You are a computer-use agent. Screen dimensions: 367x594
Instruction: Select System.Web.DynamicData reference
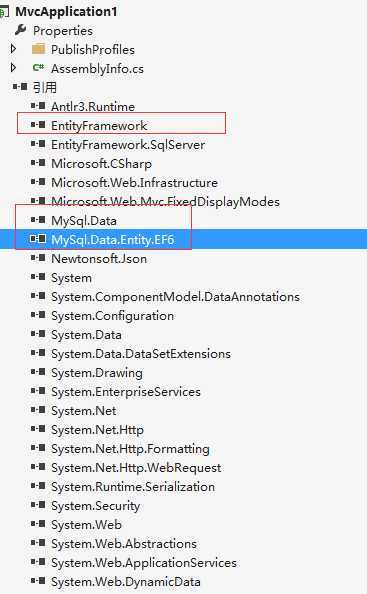[126, 581]
